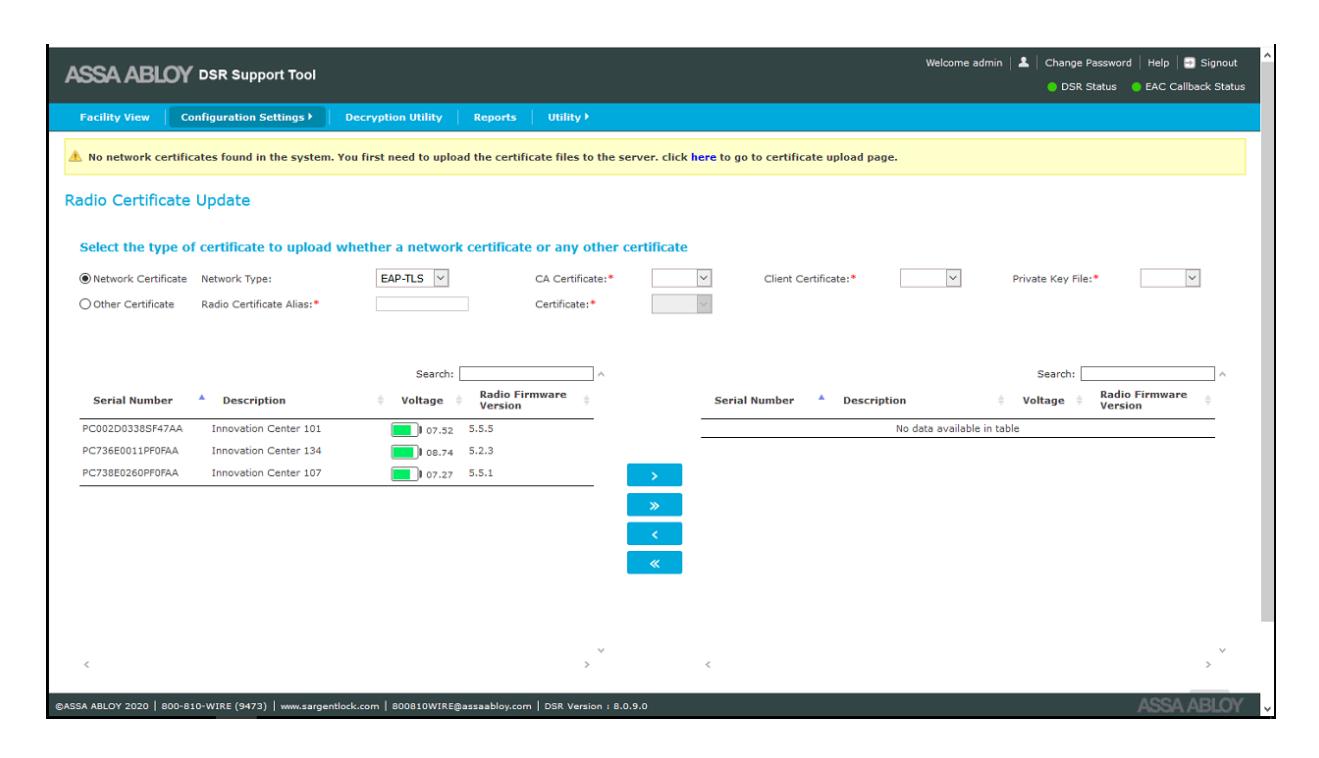Click the page scrollbar down arrow
Screen dimensions: 1319x758
[1269, 709]
